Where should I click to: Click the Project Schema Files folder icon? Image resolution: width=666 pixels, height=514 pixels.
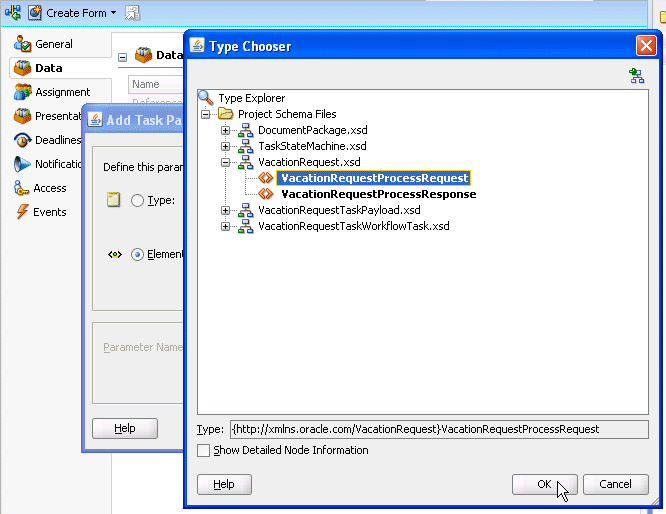[x=226, y=114]
